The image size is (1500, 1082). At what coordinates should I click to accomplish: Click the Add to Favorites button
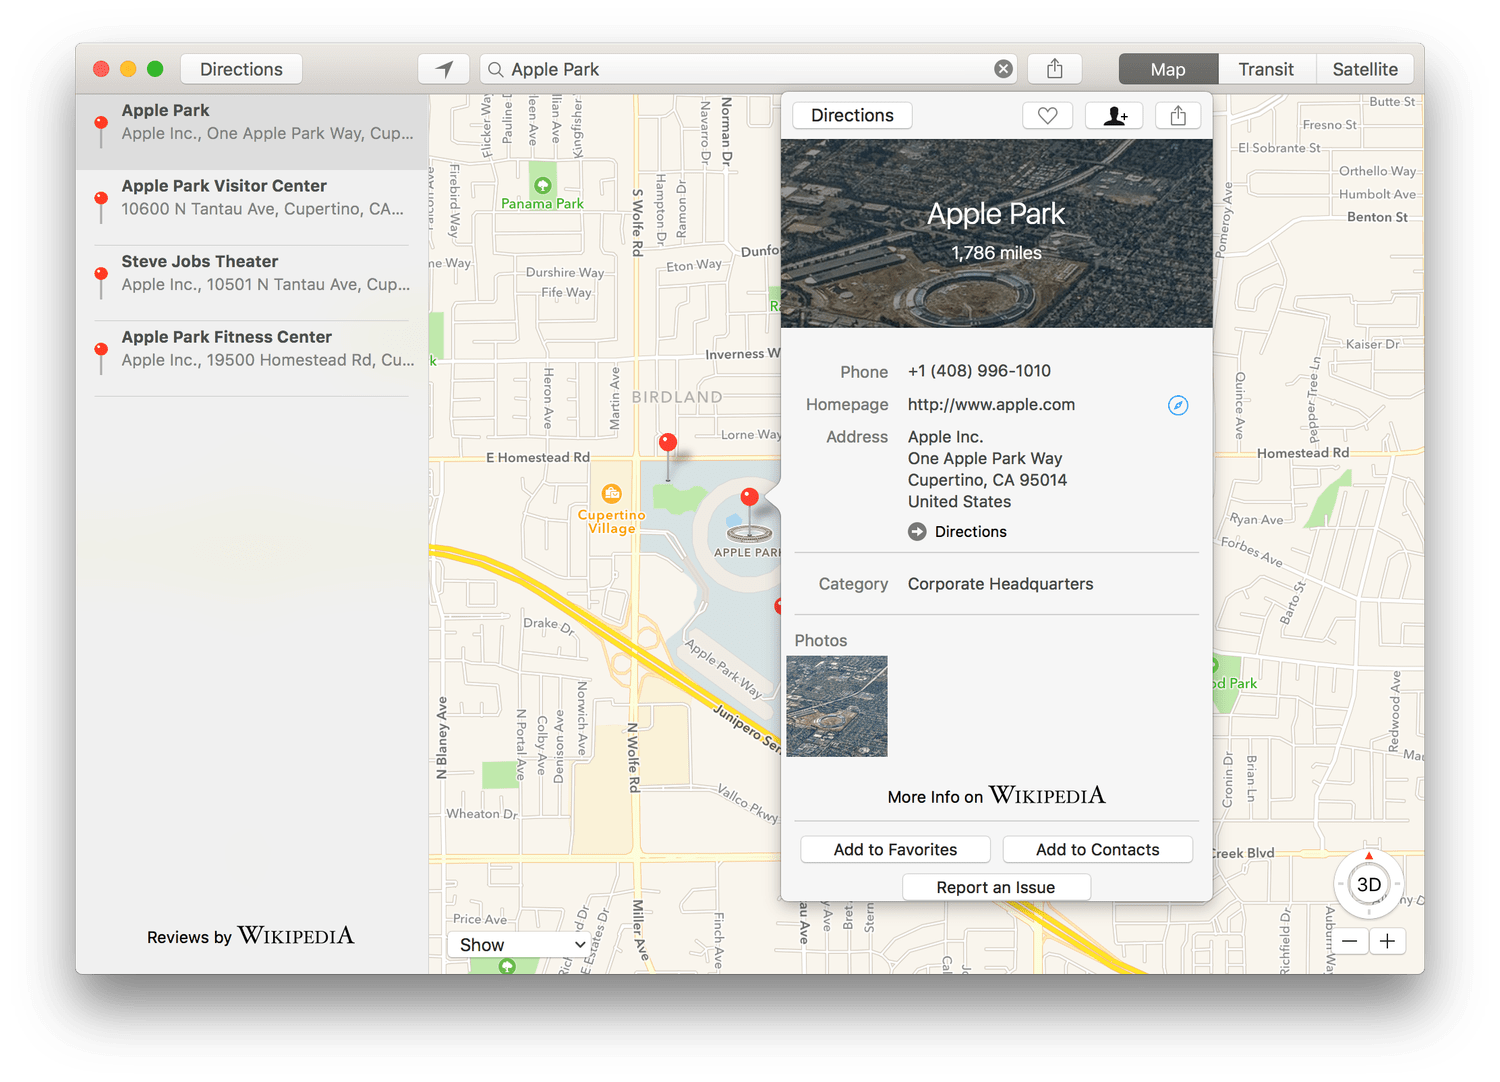895,850
